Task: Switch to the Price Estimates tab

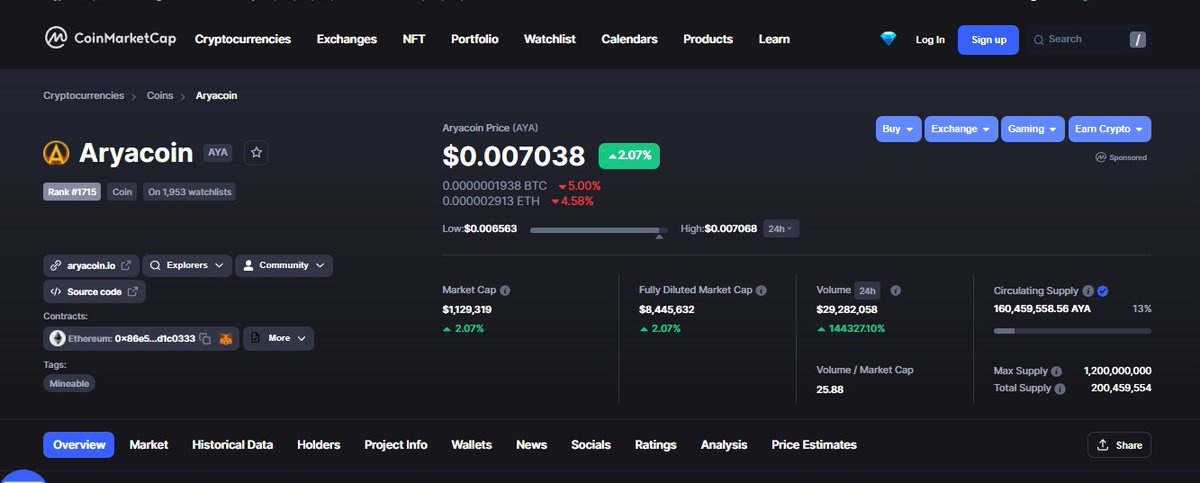Action: (x=814, y=445)
